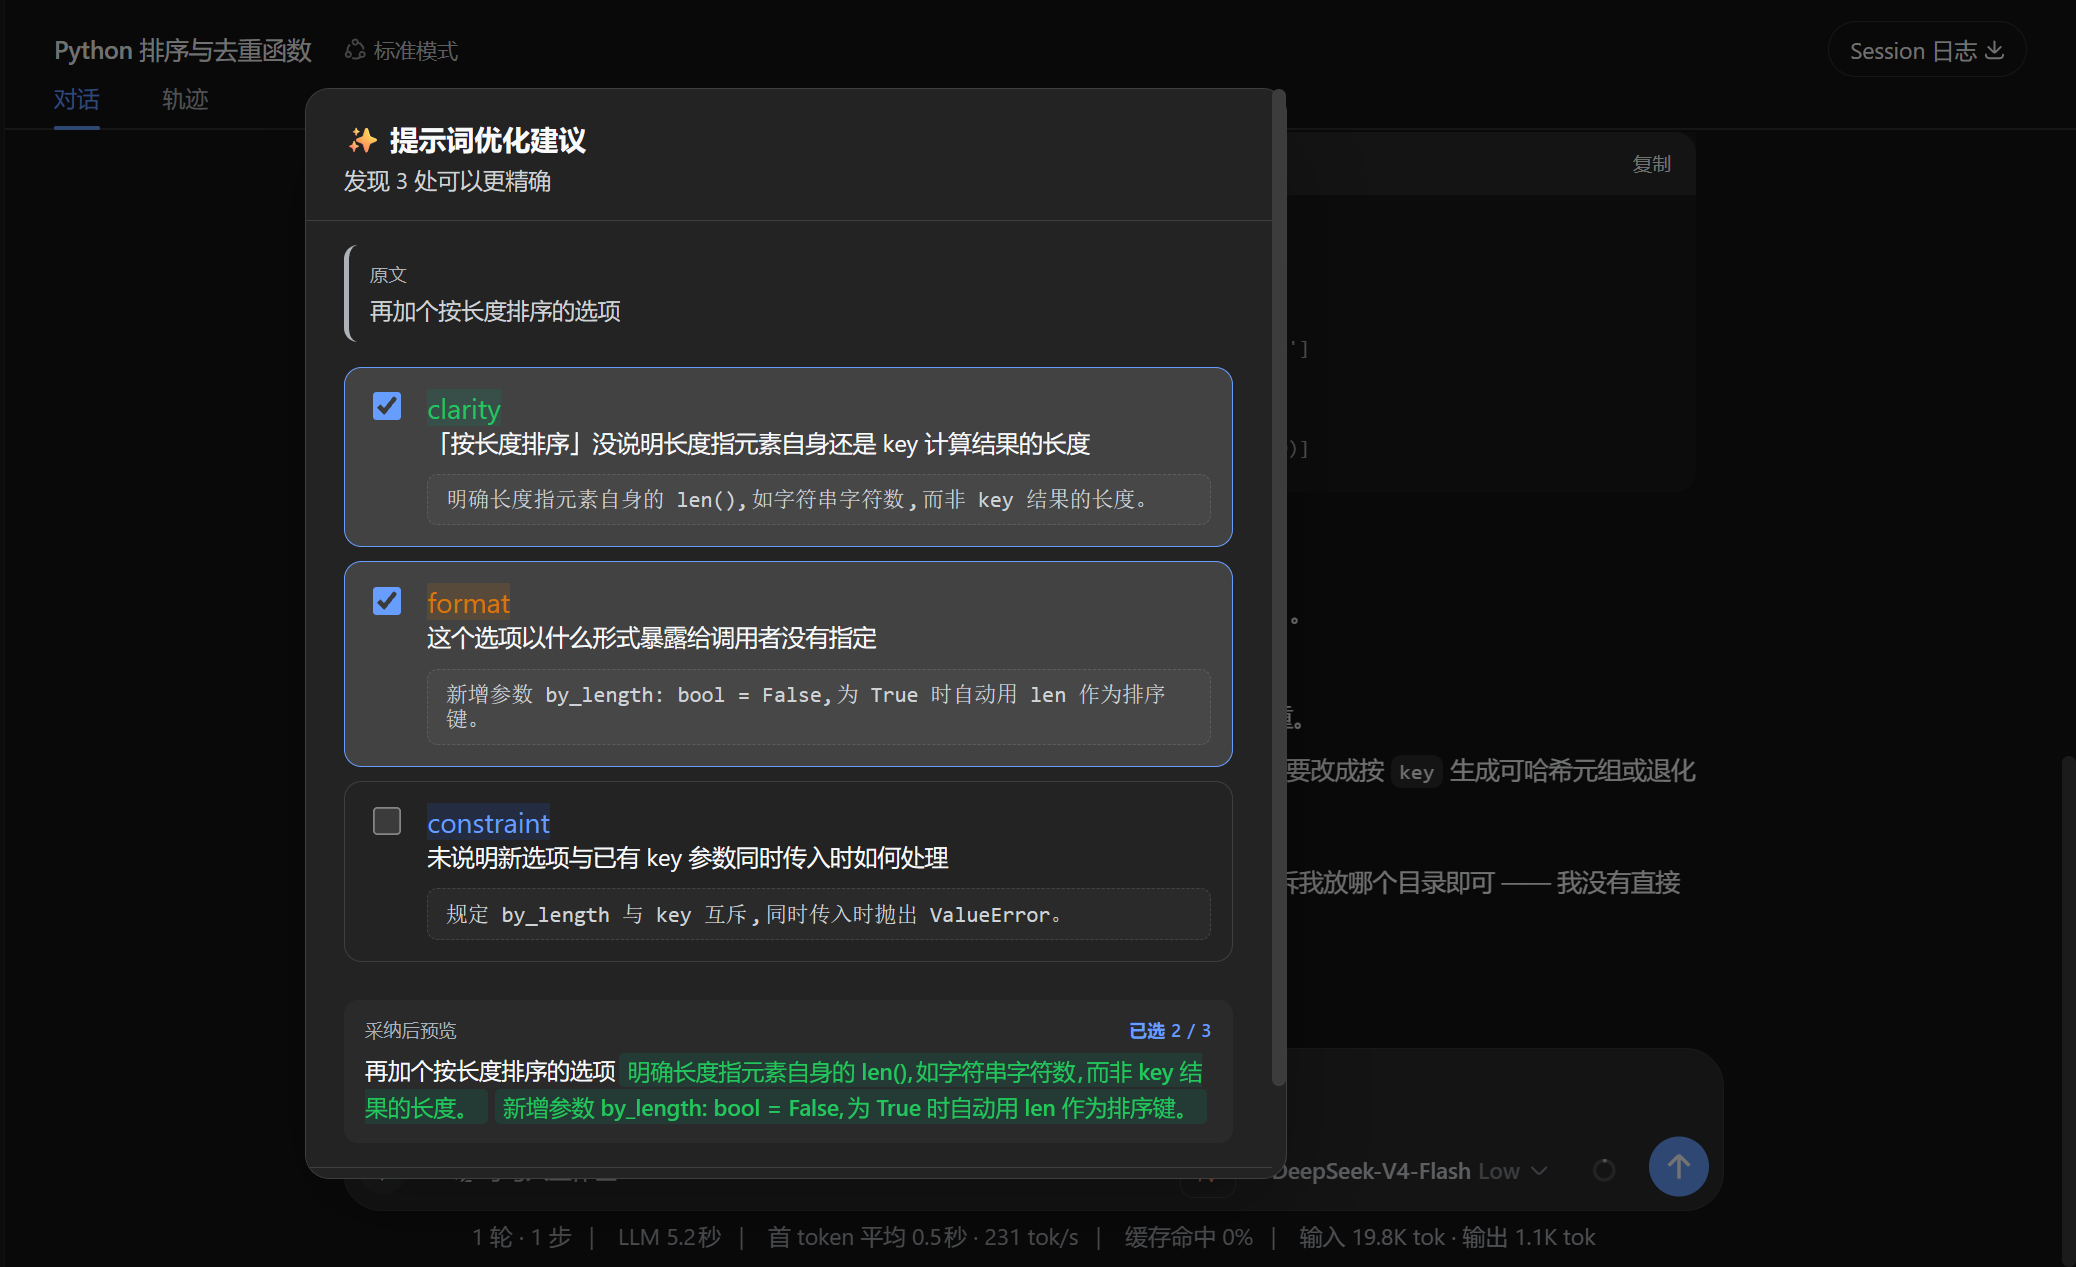This screenshot has width=2076, height=1267.
Task: Open the DeepSeek-V4-Flash model dropdown
Action: click(x=1411, y=1171)
